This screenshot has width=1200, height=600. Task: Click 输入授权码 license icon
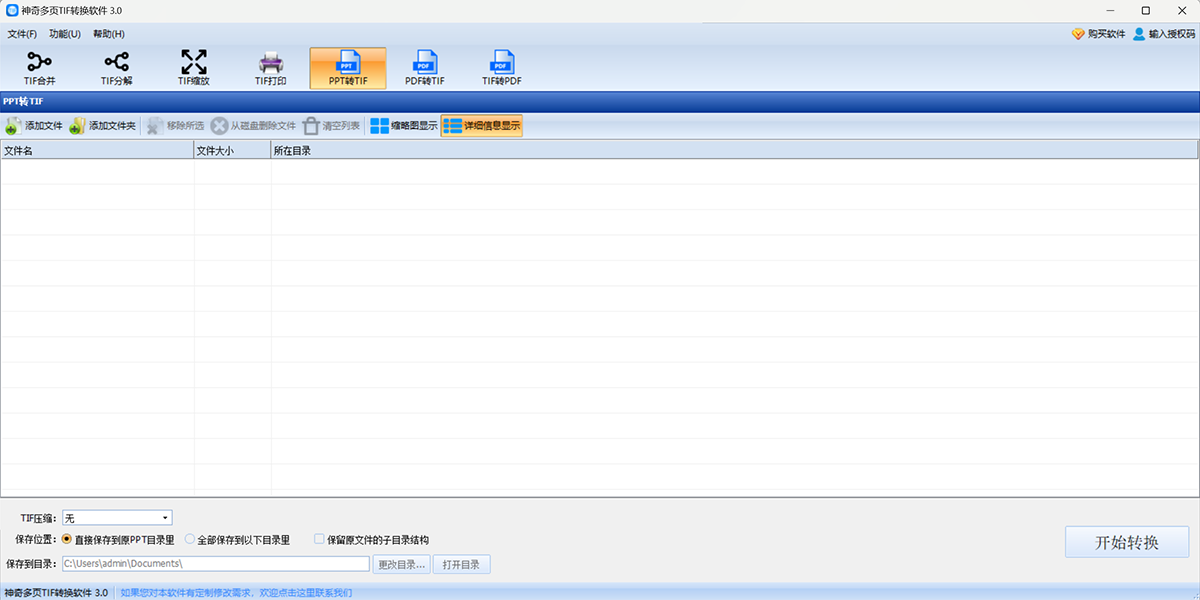pyautogui.click(x=1139, y=34)
